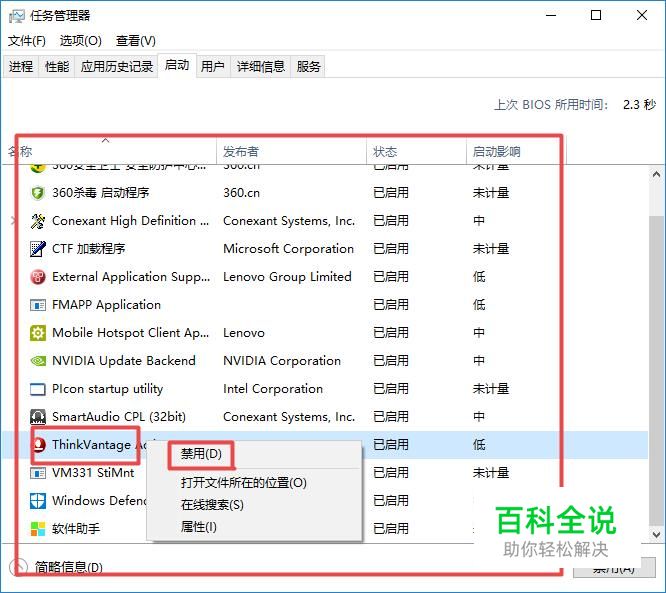
Task: Click the sort arrow above 名称 column
Action: coord(105,141)
